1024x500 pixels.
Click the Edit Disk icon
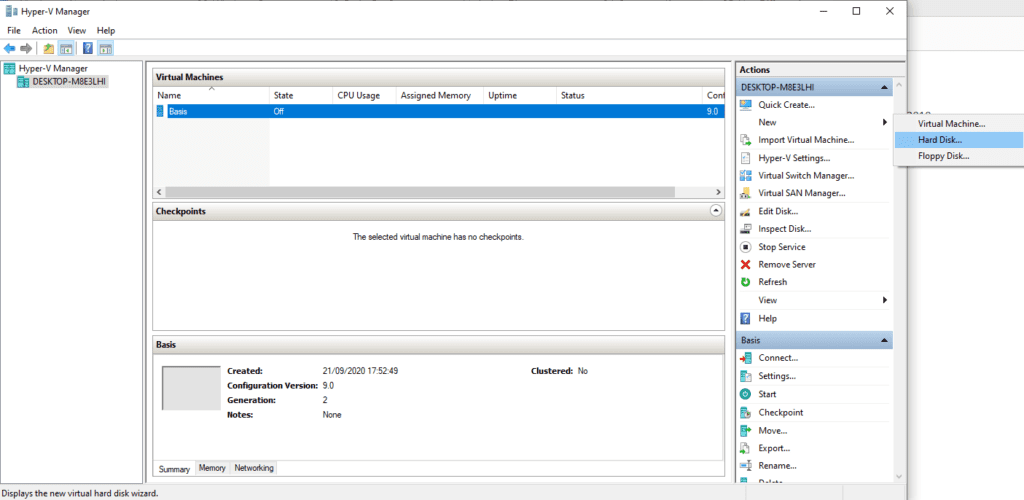click(746, 211)
